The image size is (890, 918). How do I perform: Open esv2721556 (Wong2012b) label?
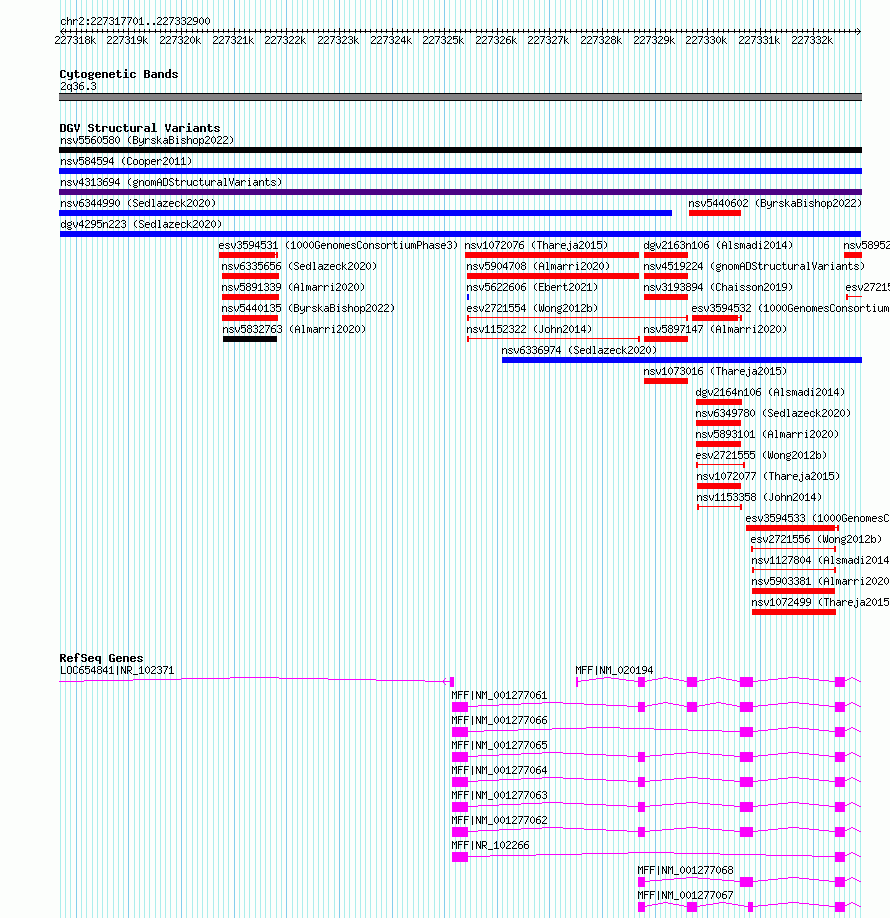[816, 540]
